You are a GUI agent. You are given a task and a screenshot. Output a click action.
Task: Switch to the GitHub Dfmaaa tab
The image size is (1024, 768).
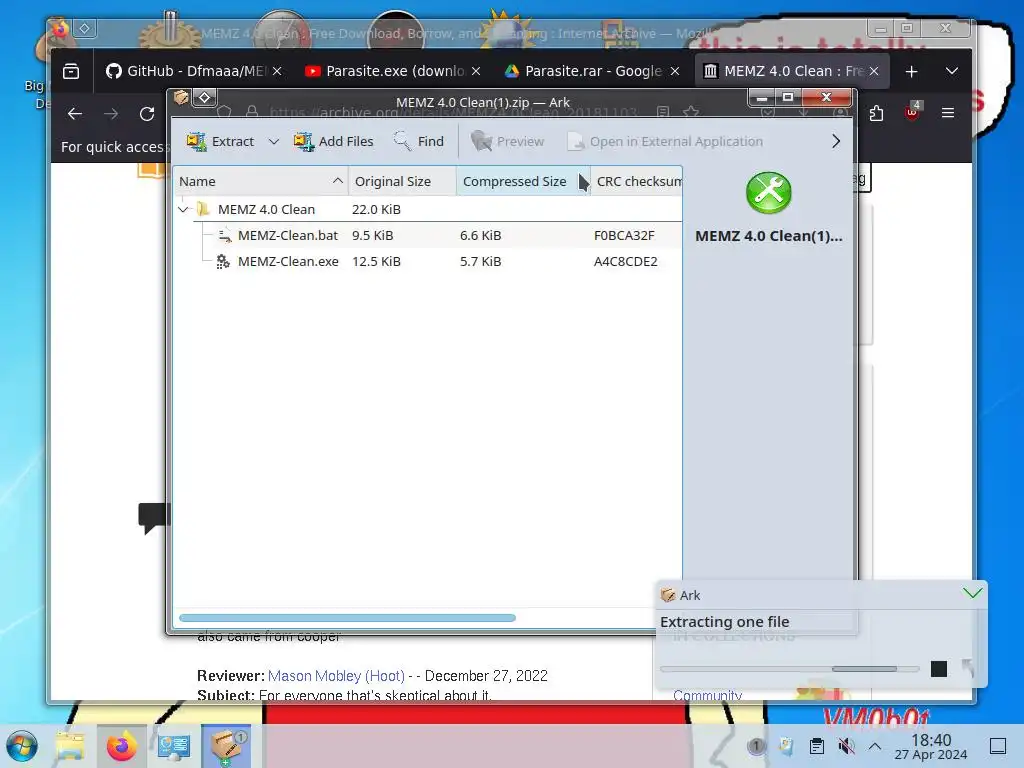[186, 71]
